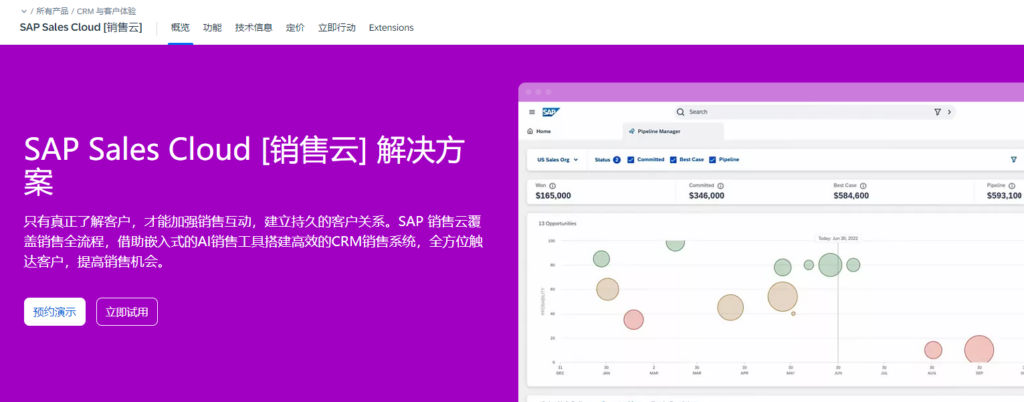Screen dimensions: 1024x402
Task: Click the info icon beside Won
Action: pyautogui.click(x=552, y=186)
